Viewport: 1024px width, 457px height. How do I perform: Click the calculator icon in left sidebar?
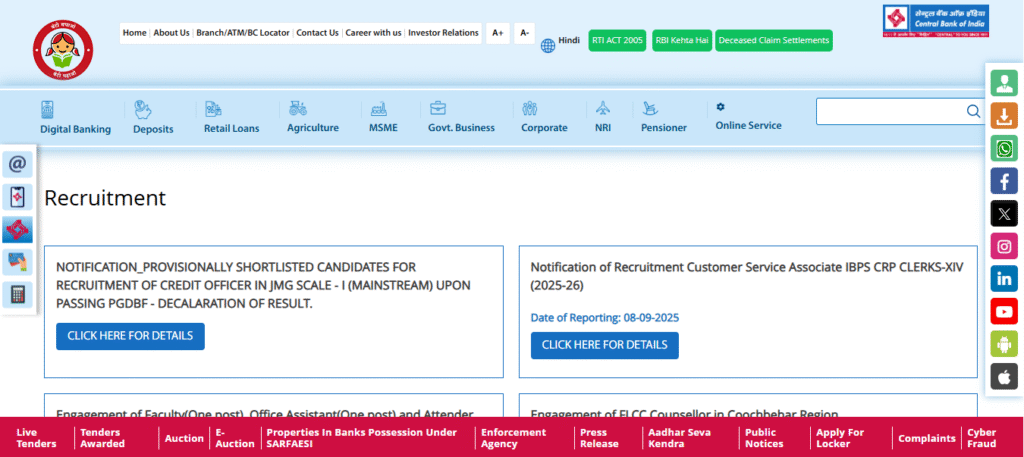[x=17, y=294]
